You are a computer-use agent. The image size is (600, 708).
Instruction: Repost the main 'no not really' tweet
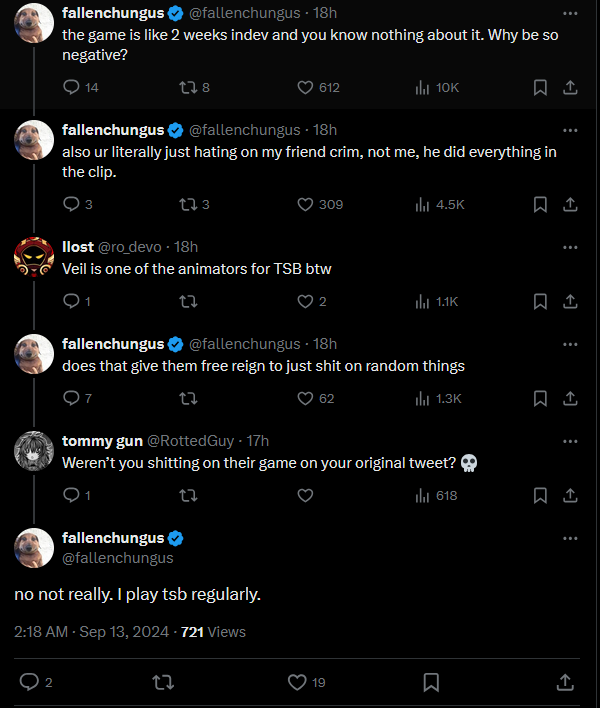tap(161, 682)
